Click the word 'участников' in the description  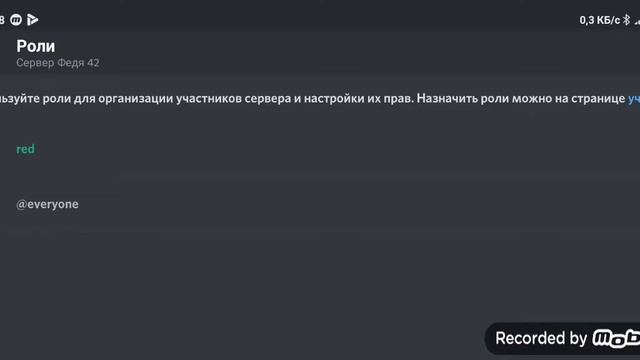(209, 98)
